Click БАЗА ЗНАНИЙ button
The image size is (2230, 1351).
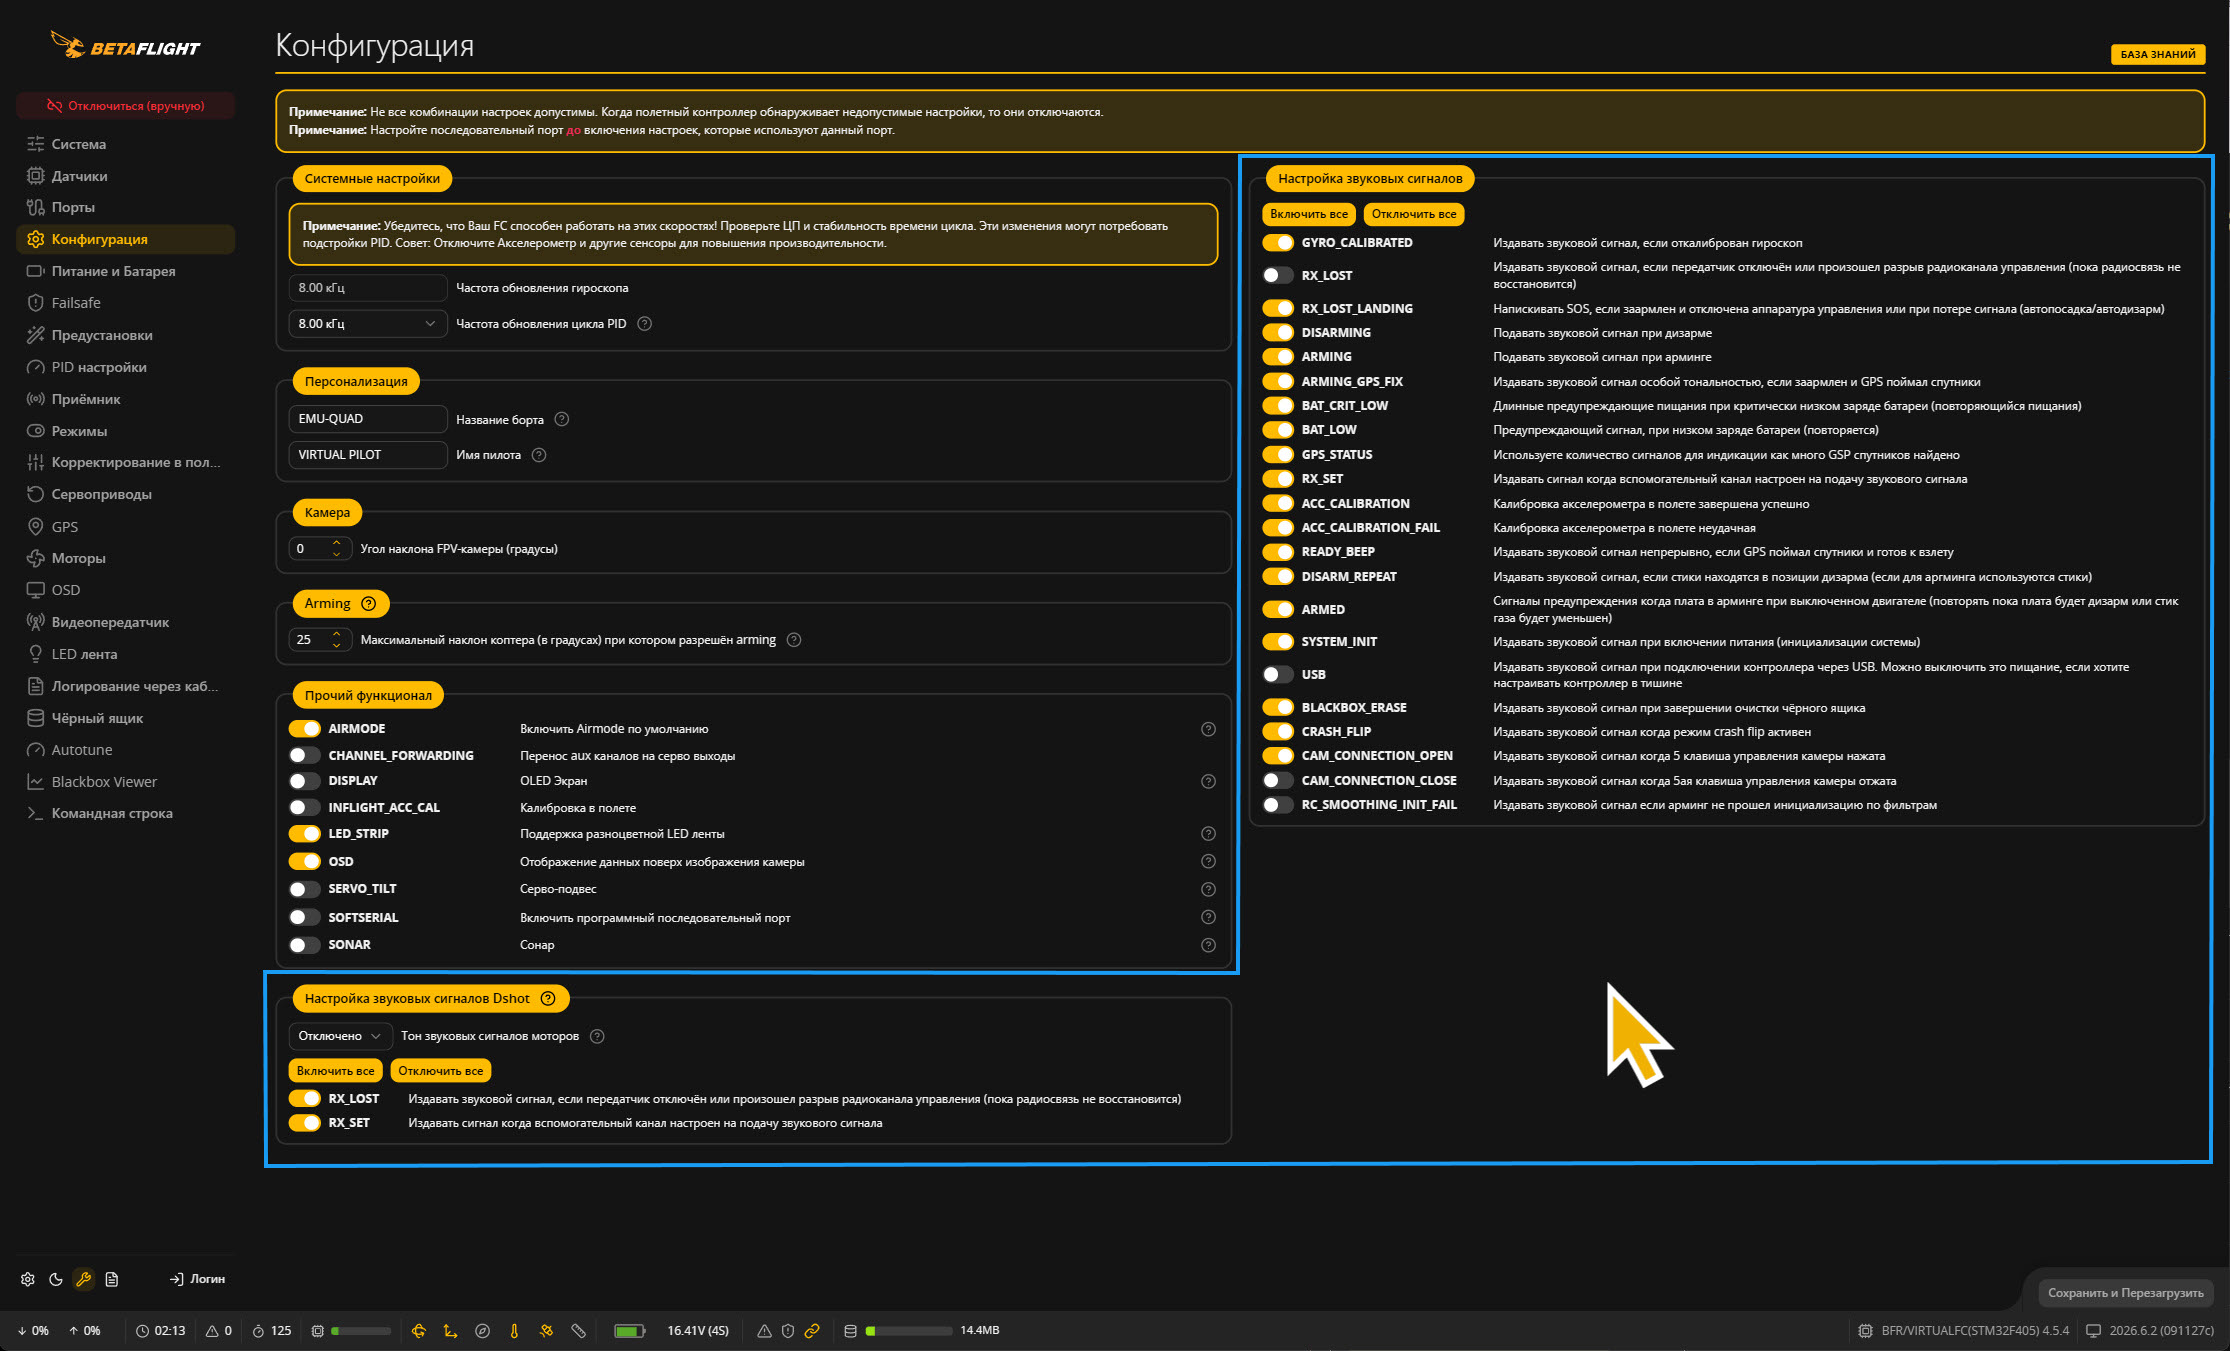[x=2158, y=54]
